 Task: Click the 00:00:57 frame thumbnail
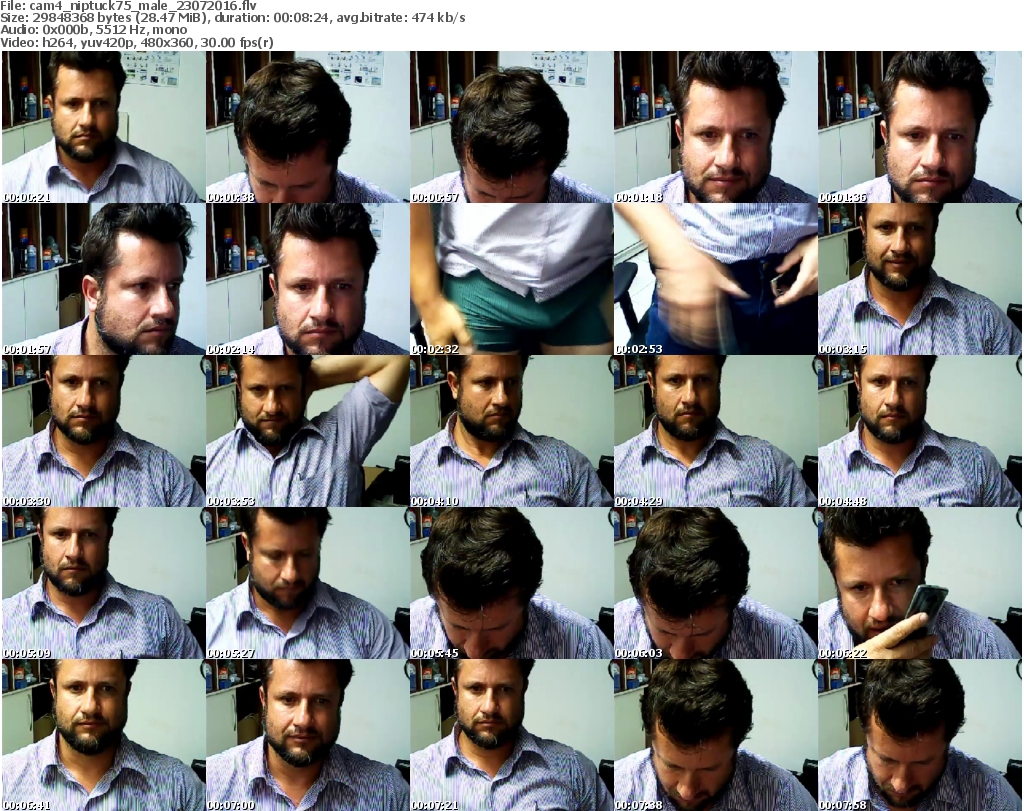tap(511, 127)
